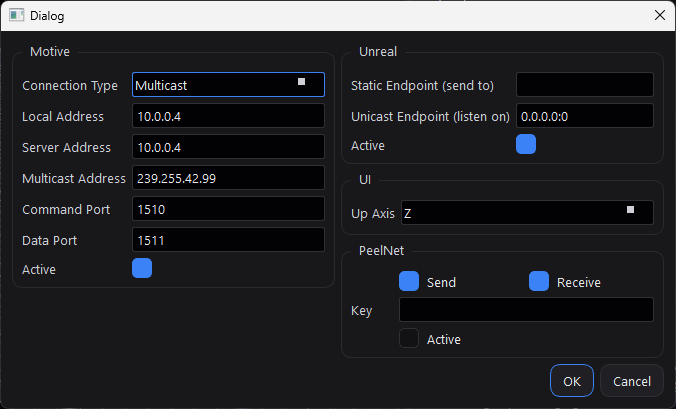Click into the Data Port field
The width and height of the screenshot is (676, 409).
pos(228,240)
